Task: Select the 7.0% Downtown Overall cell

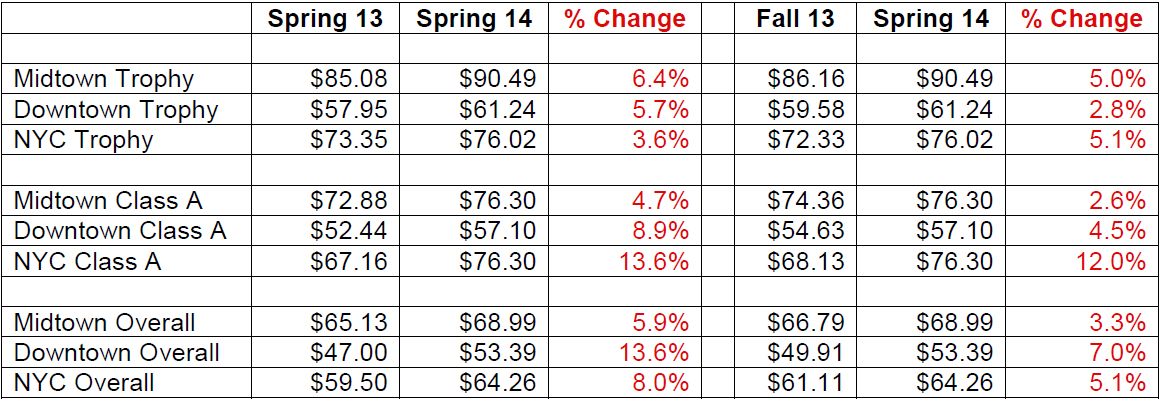Action: tap(1117, 352)
